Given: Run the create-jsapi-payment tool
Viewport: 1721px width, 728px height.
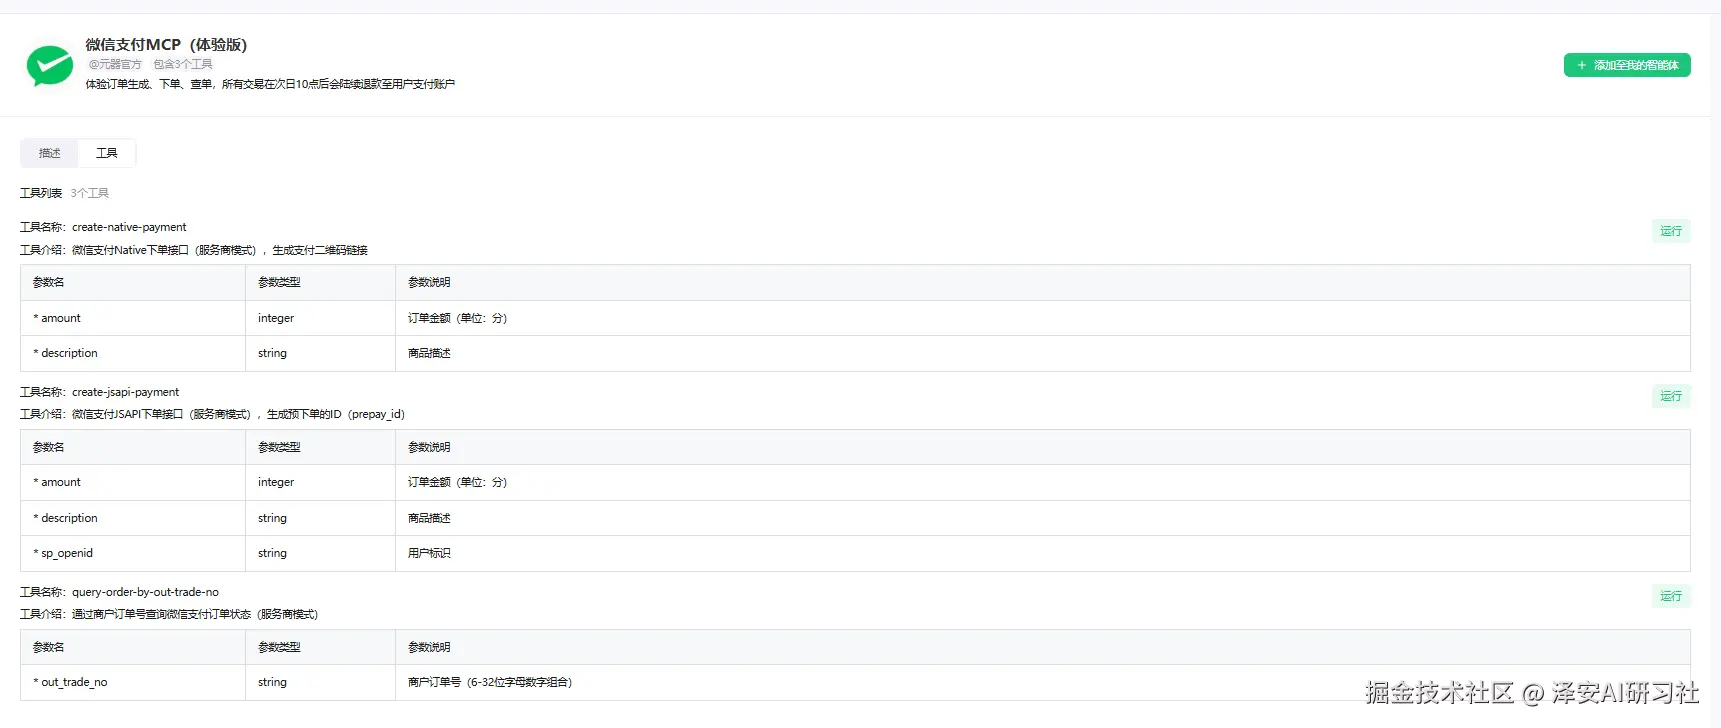Looking at the screenshot, I should [x=1671, y=396].
